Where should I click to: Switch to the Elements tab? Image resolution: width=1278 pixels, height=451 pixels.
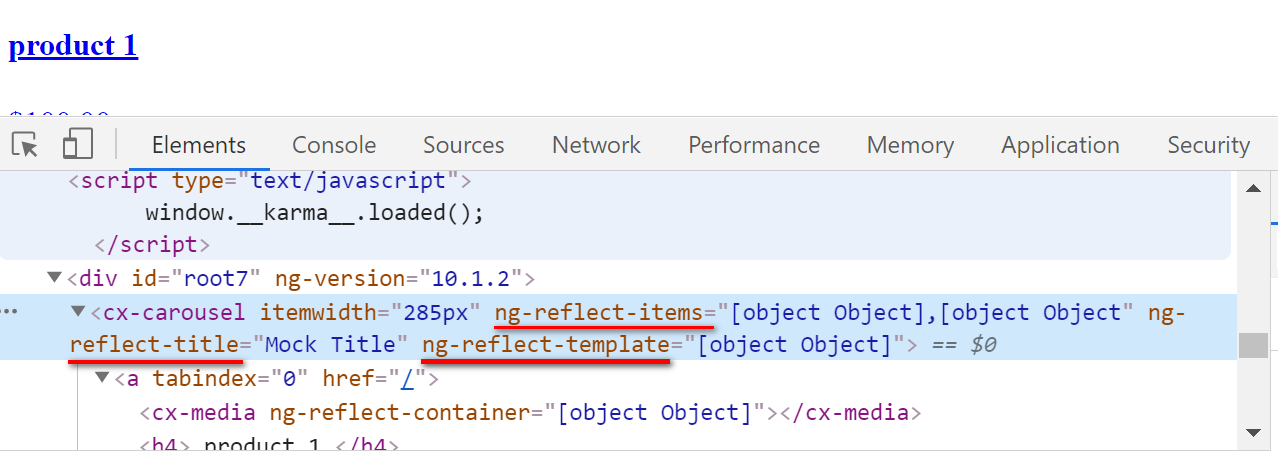click(198, 145)
